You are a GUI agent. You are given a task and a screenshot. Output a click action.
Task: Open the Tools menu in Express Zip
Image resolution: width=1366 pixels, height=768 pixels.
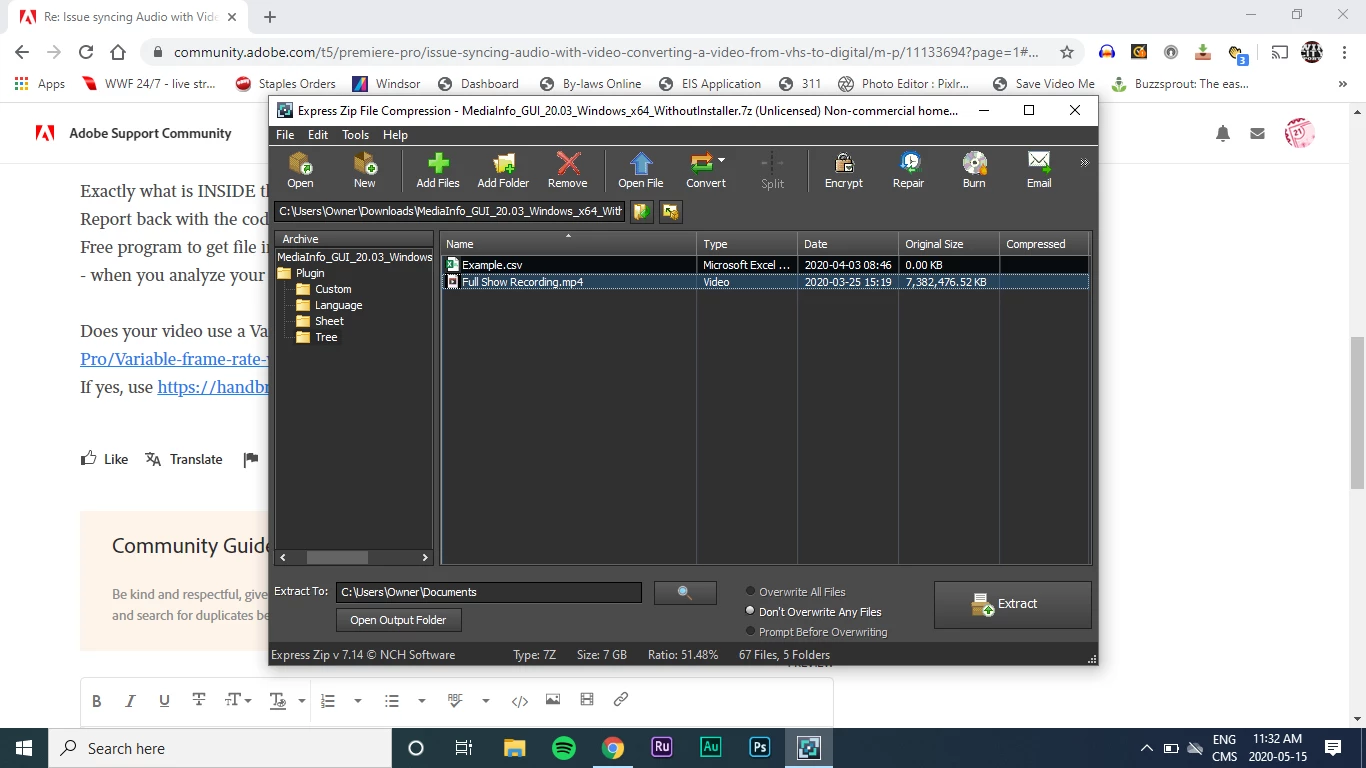(x=355, y=135)
